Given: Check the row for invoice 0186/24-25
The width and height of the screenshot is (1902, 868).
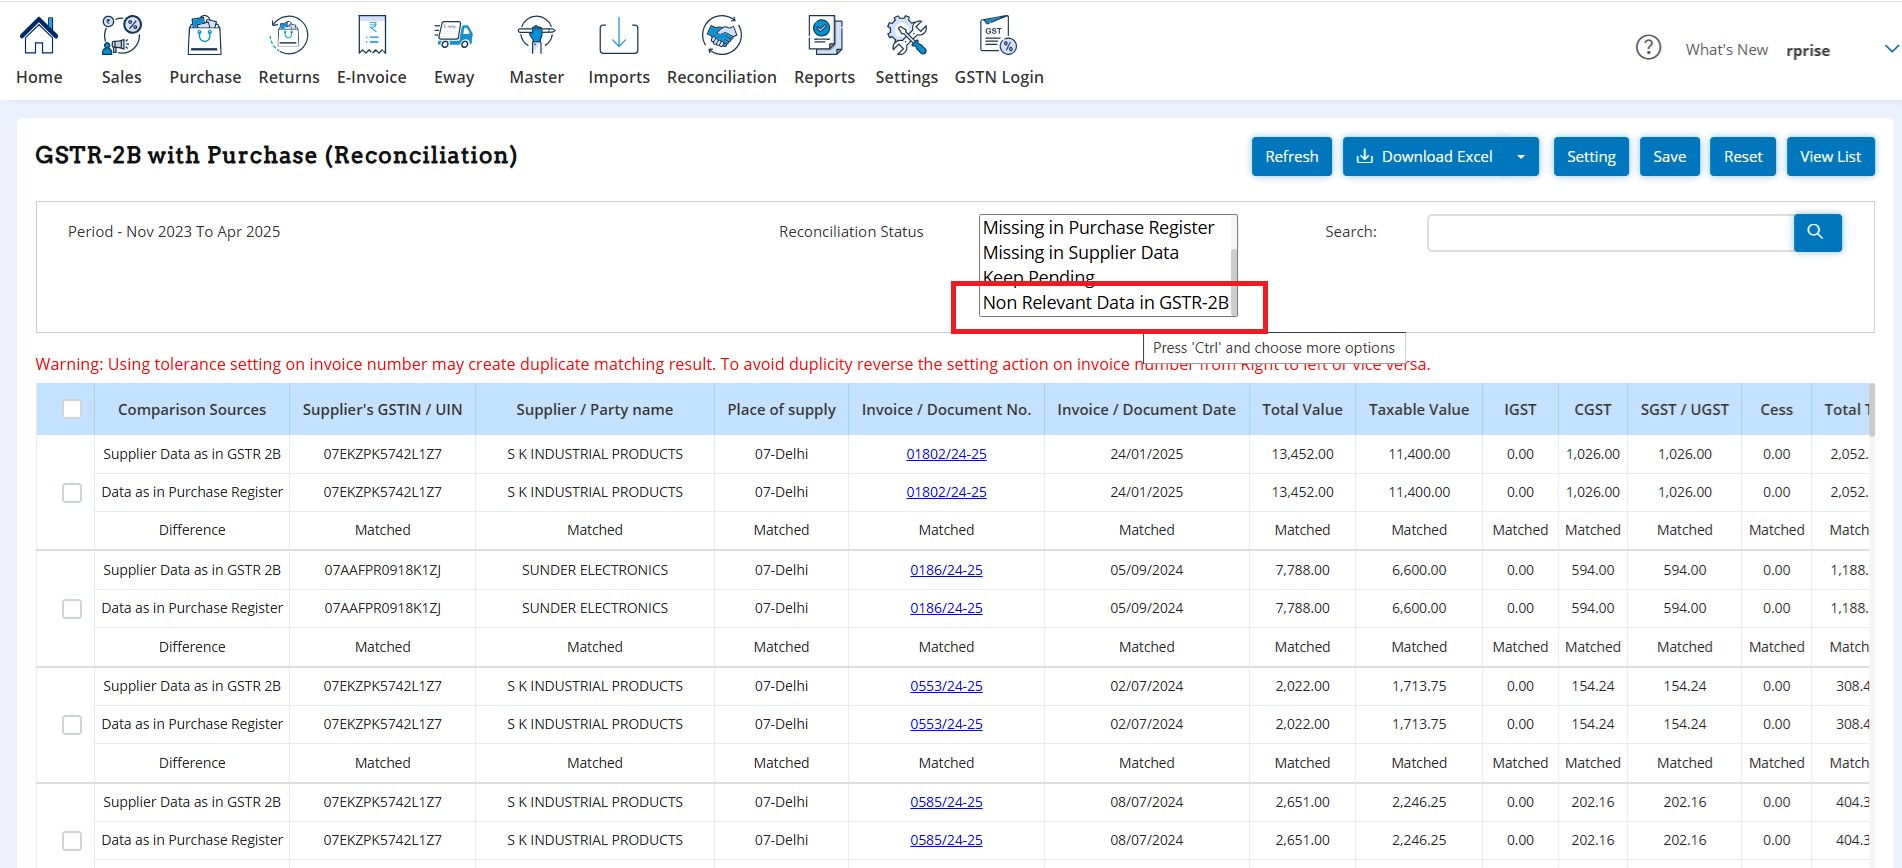Looking at the screenshot, I should 72,609.
